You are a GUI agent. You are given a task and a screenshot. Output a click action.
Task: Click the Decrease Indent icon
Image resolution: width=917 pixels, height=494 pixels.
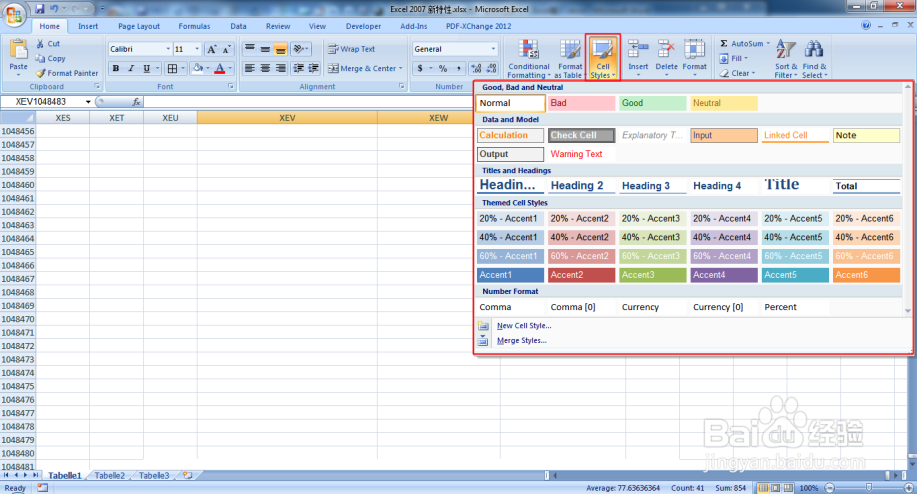click(x=298, y=68)
